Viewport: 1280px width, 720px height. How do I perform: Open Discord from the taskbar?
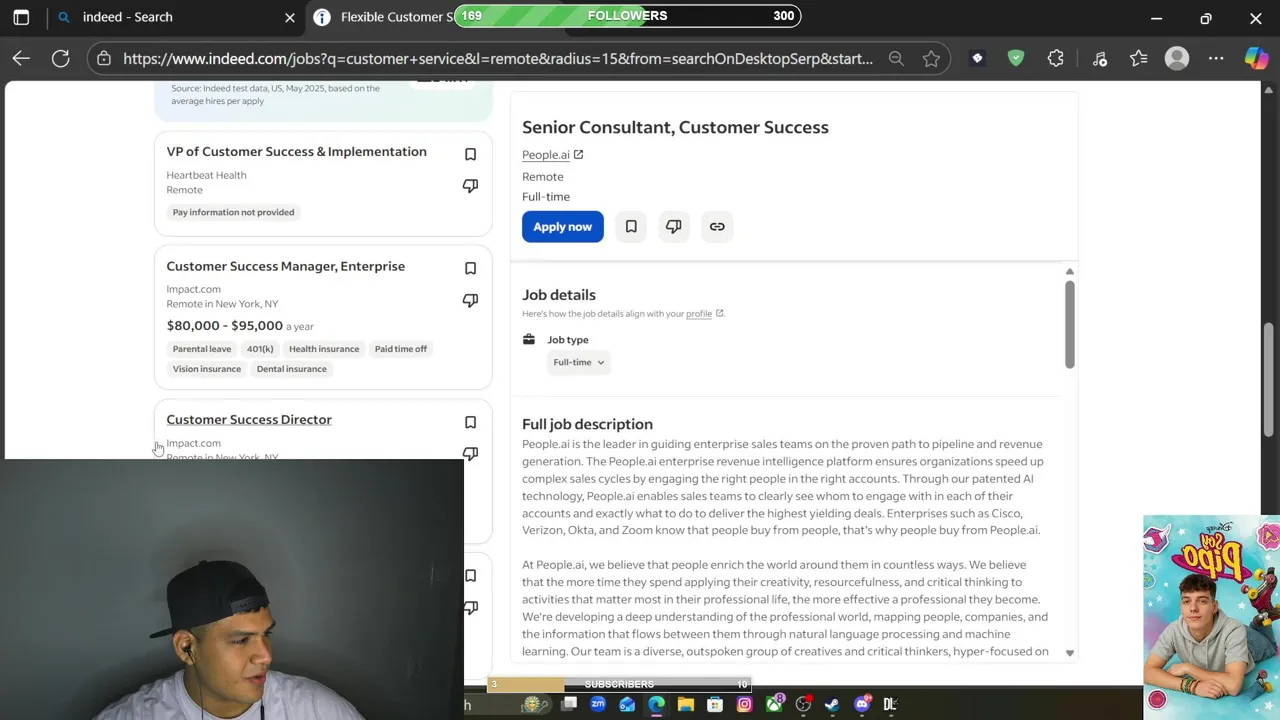[862, 704]
